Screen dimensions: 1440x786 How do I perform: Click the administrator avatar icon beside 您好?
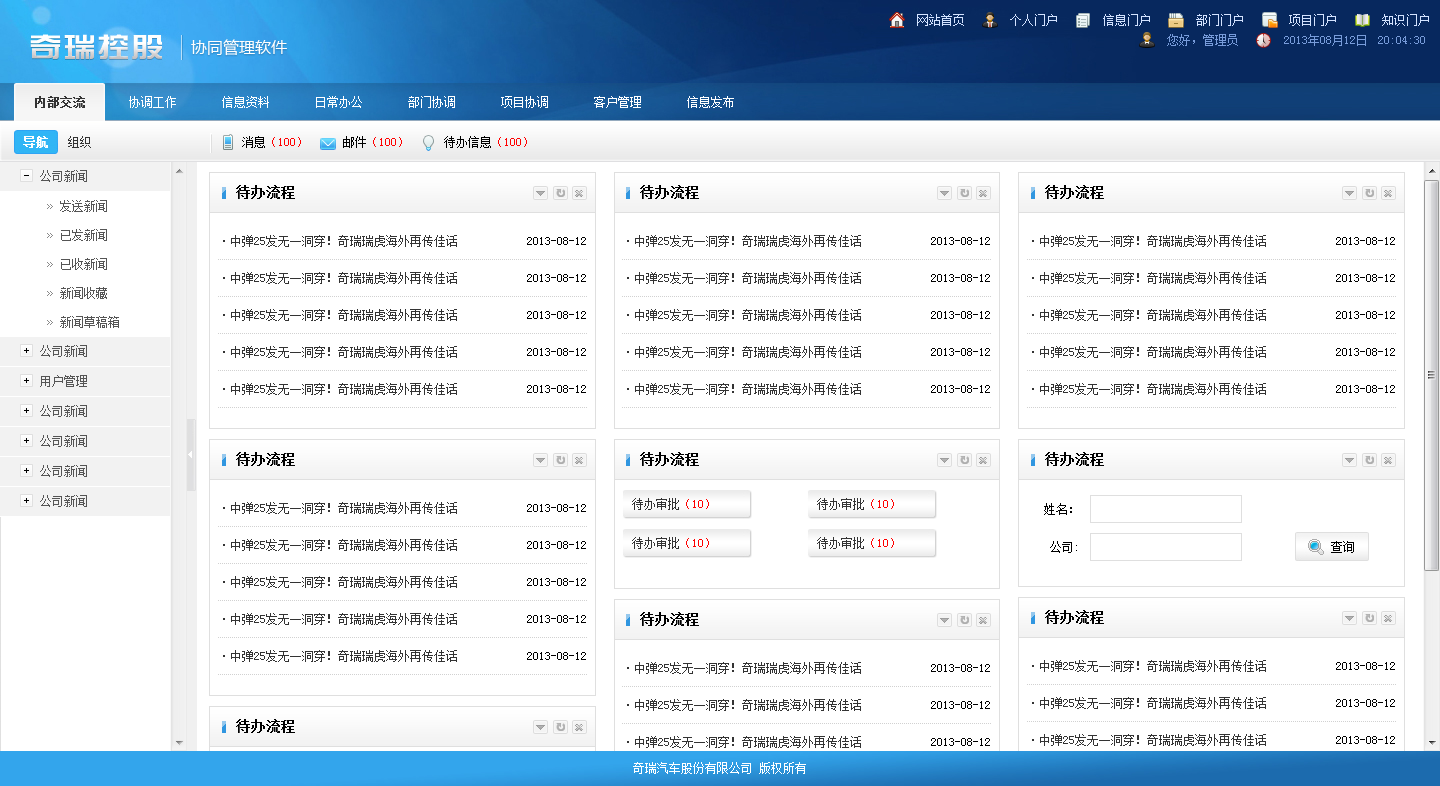pyautogui.click(x=1147, y=40)
